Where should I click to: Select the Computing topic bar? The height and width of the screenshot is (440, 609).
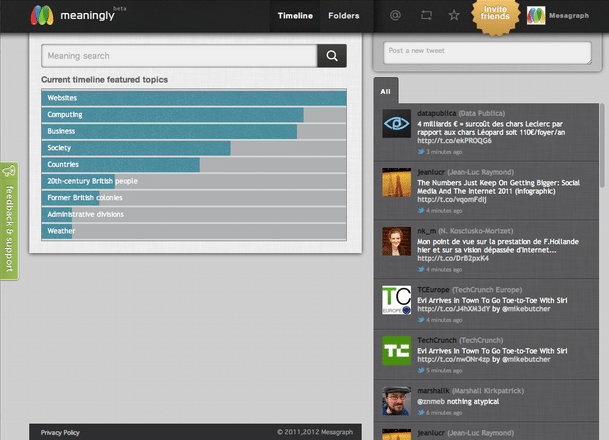(194, 115)
